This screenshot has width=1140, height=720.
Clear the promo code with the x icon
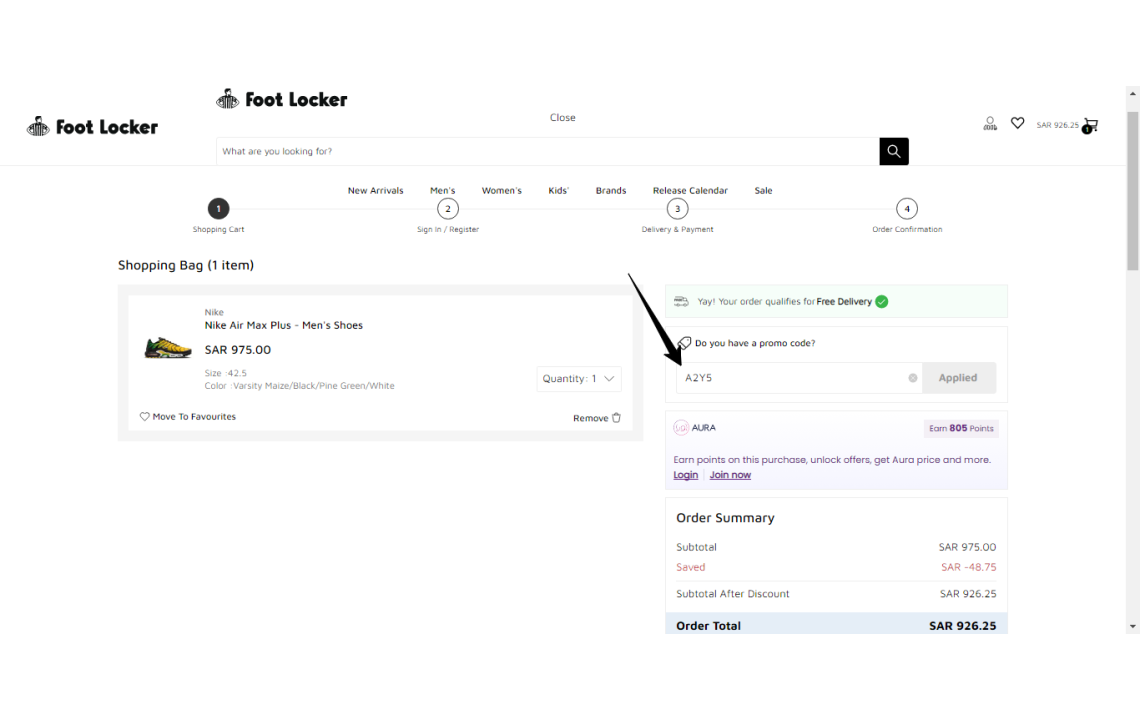coord(912,378)
